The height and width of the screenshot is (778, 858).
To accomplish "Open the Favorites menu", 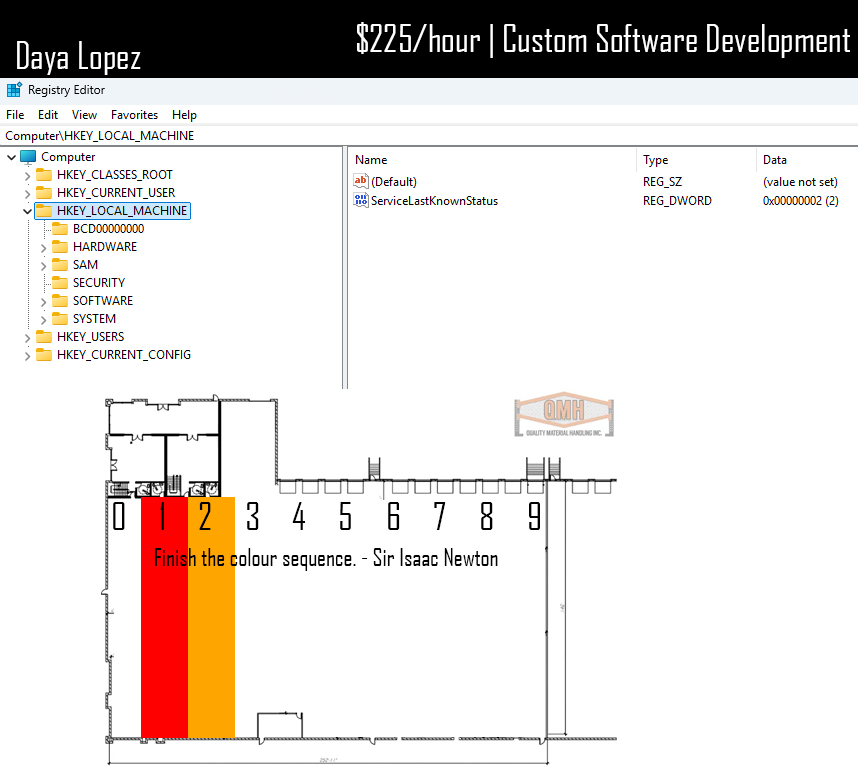I will [x=134, y=115].
